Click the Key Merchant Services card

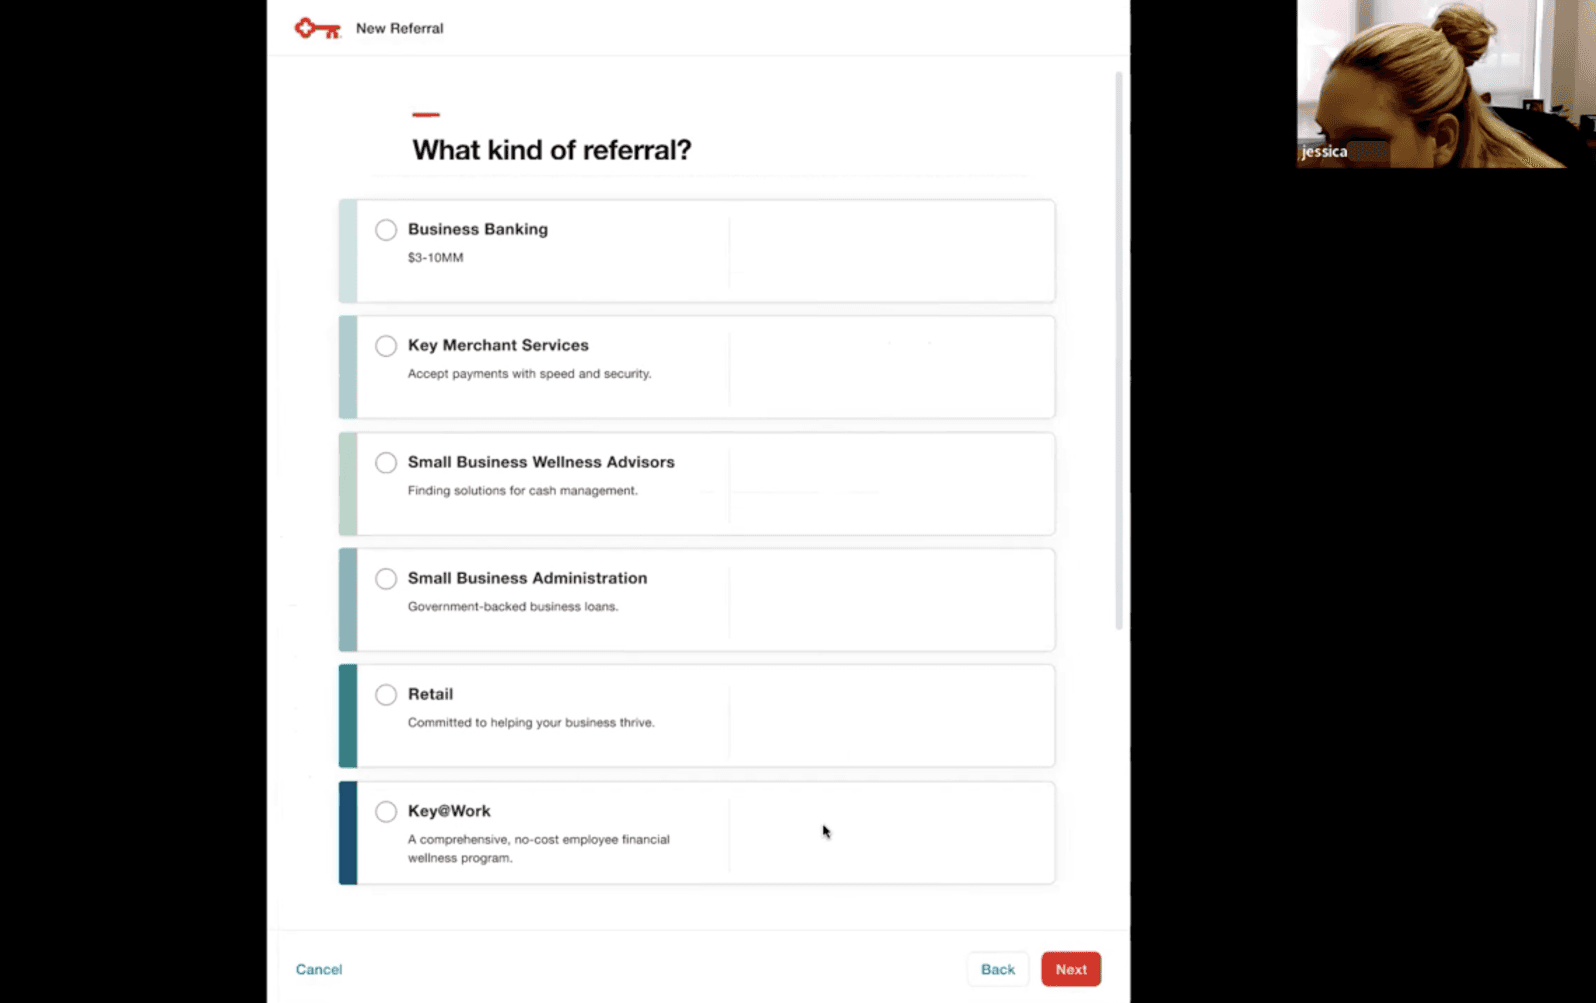pyautogui.click(x=696, y=366)
